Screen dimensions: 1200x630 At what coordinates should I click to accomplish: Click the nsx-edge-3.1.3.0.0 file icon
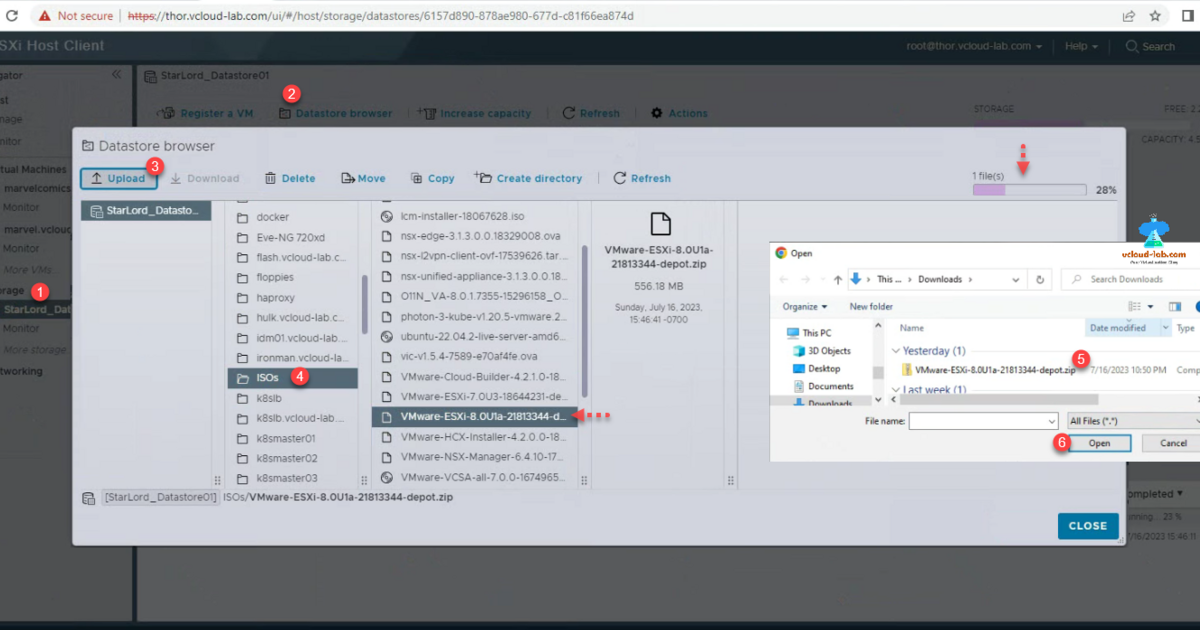tap(387, 236)
